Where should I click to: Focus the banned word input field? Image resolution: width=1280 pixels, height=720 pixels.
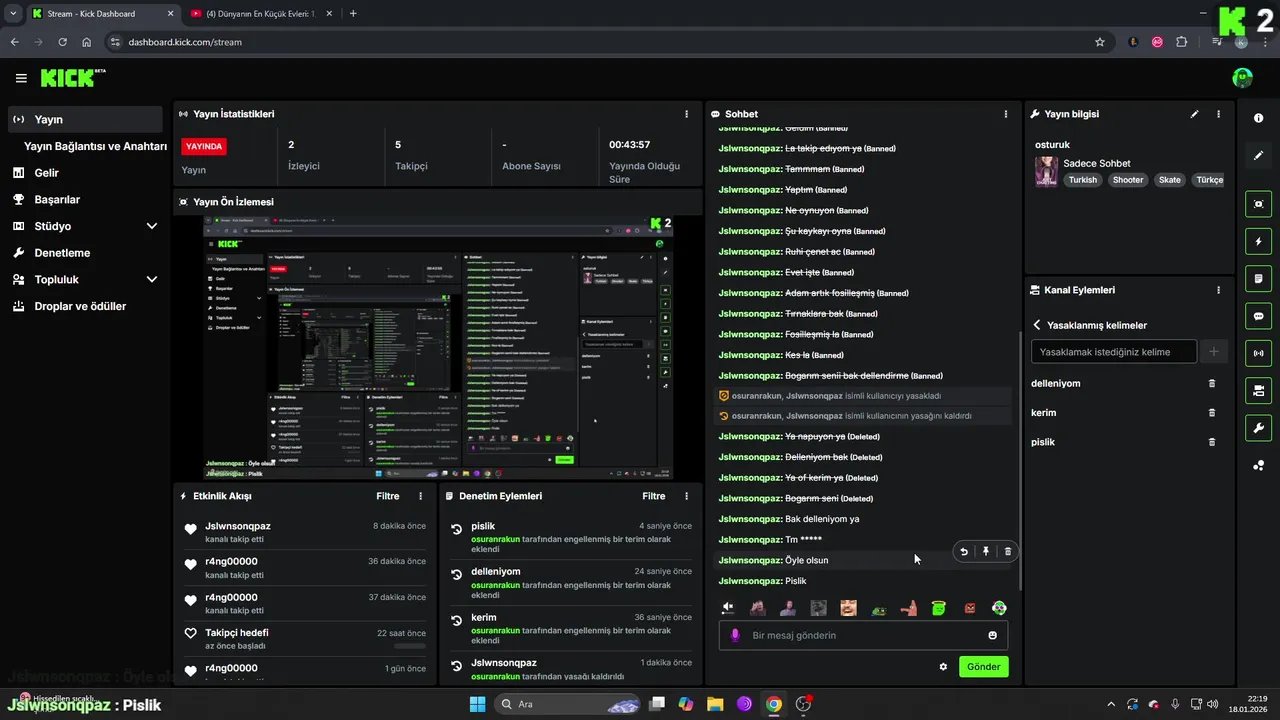[x=1114, y=352]
